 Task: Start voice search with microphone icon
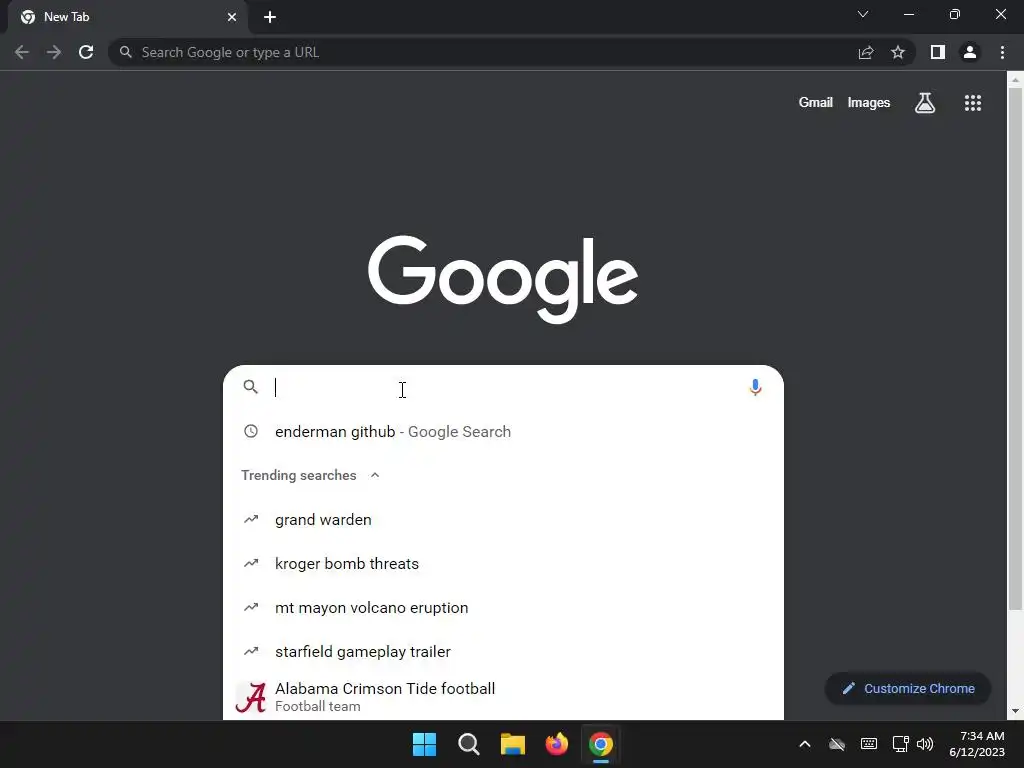(x=755, y=387)
